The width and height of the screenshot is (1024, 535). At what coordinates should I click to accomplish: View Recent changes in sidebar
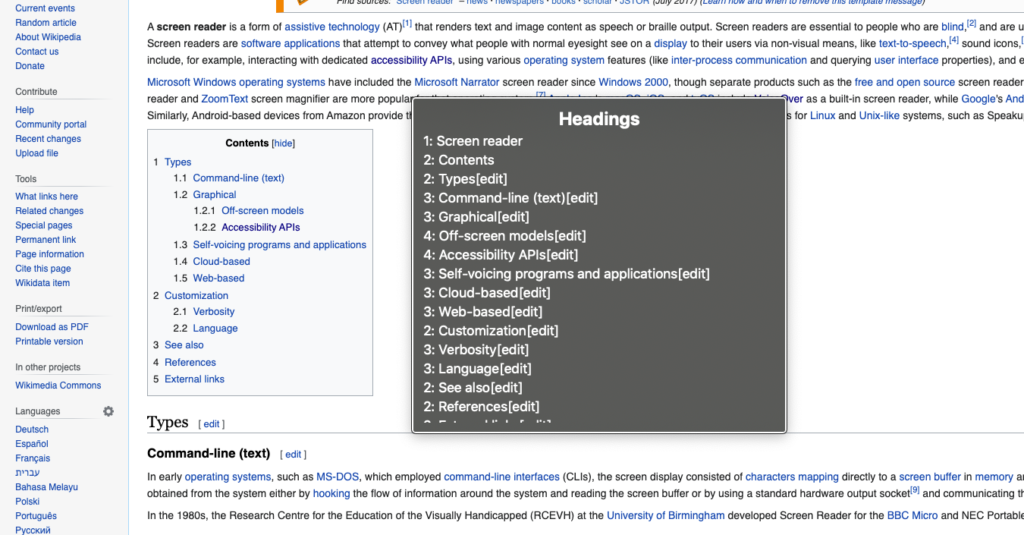[x=48, y=138]
